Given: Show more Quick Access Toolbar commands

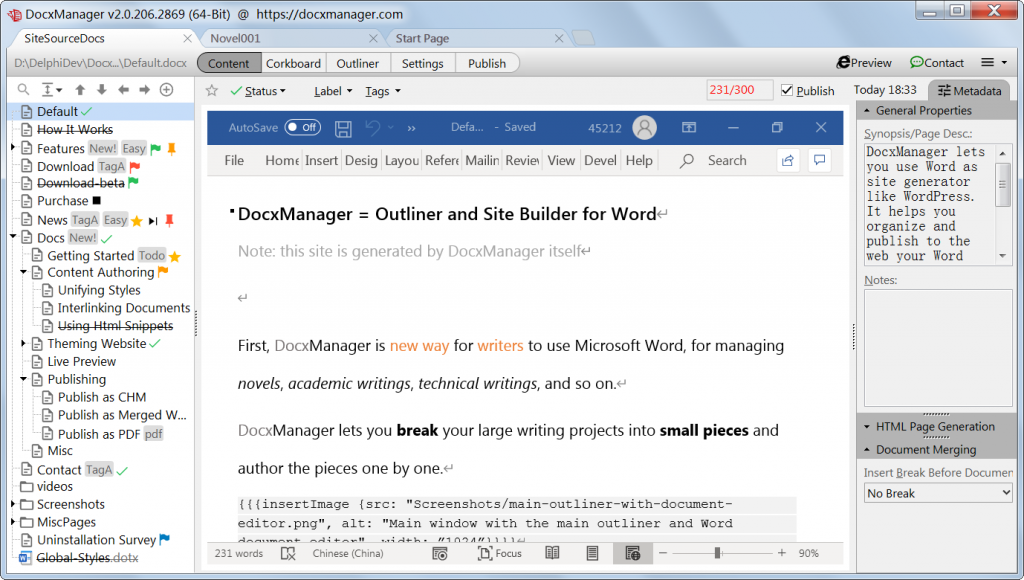Looking at the screenshot, I should click(x=411, y=128).
